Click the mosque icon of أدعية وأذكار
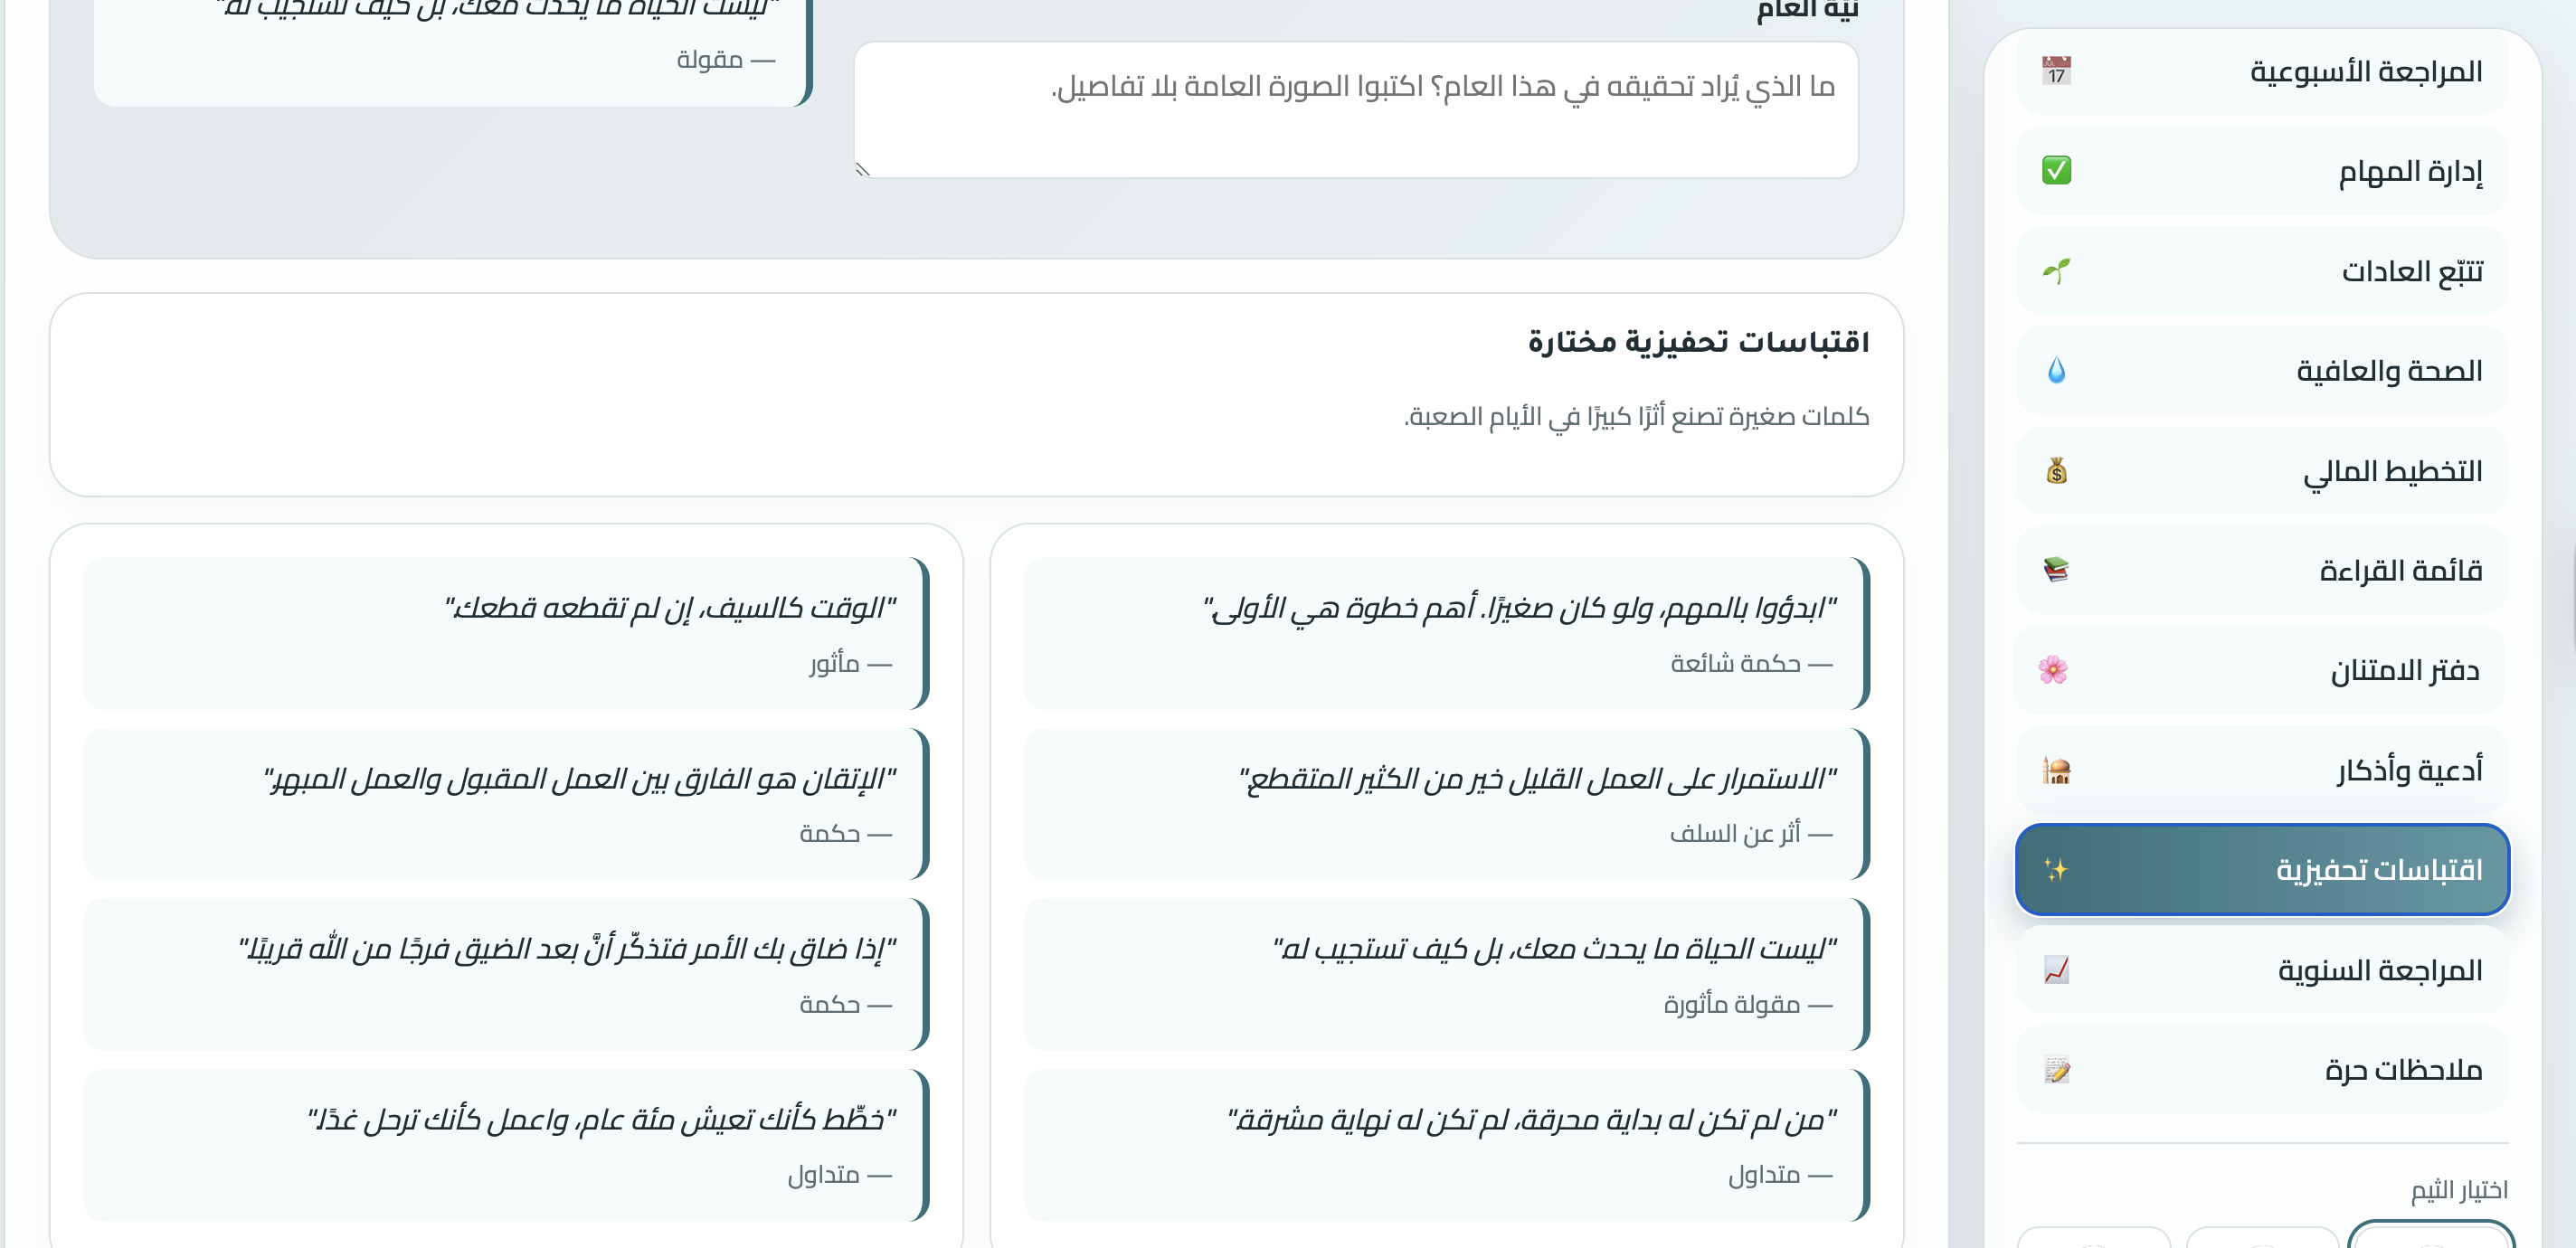This screenshot has height=1248, width=2576. [x=2056, y=770]
